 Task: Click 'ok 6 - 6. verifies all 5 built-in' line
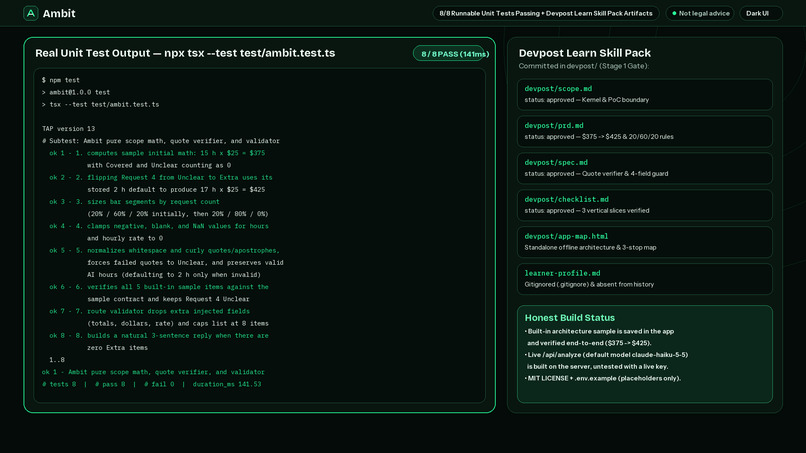(159, 287)
